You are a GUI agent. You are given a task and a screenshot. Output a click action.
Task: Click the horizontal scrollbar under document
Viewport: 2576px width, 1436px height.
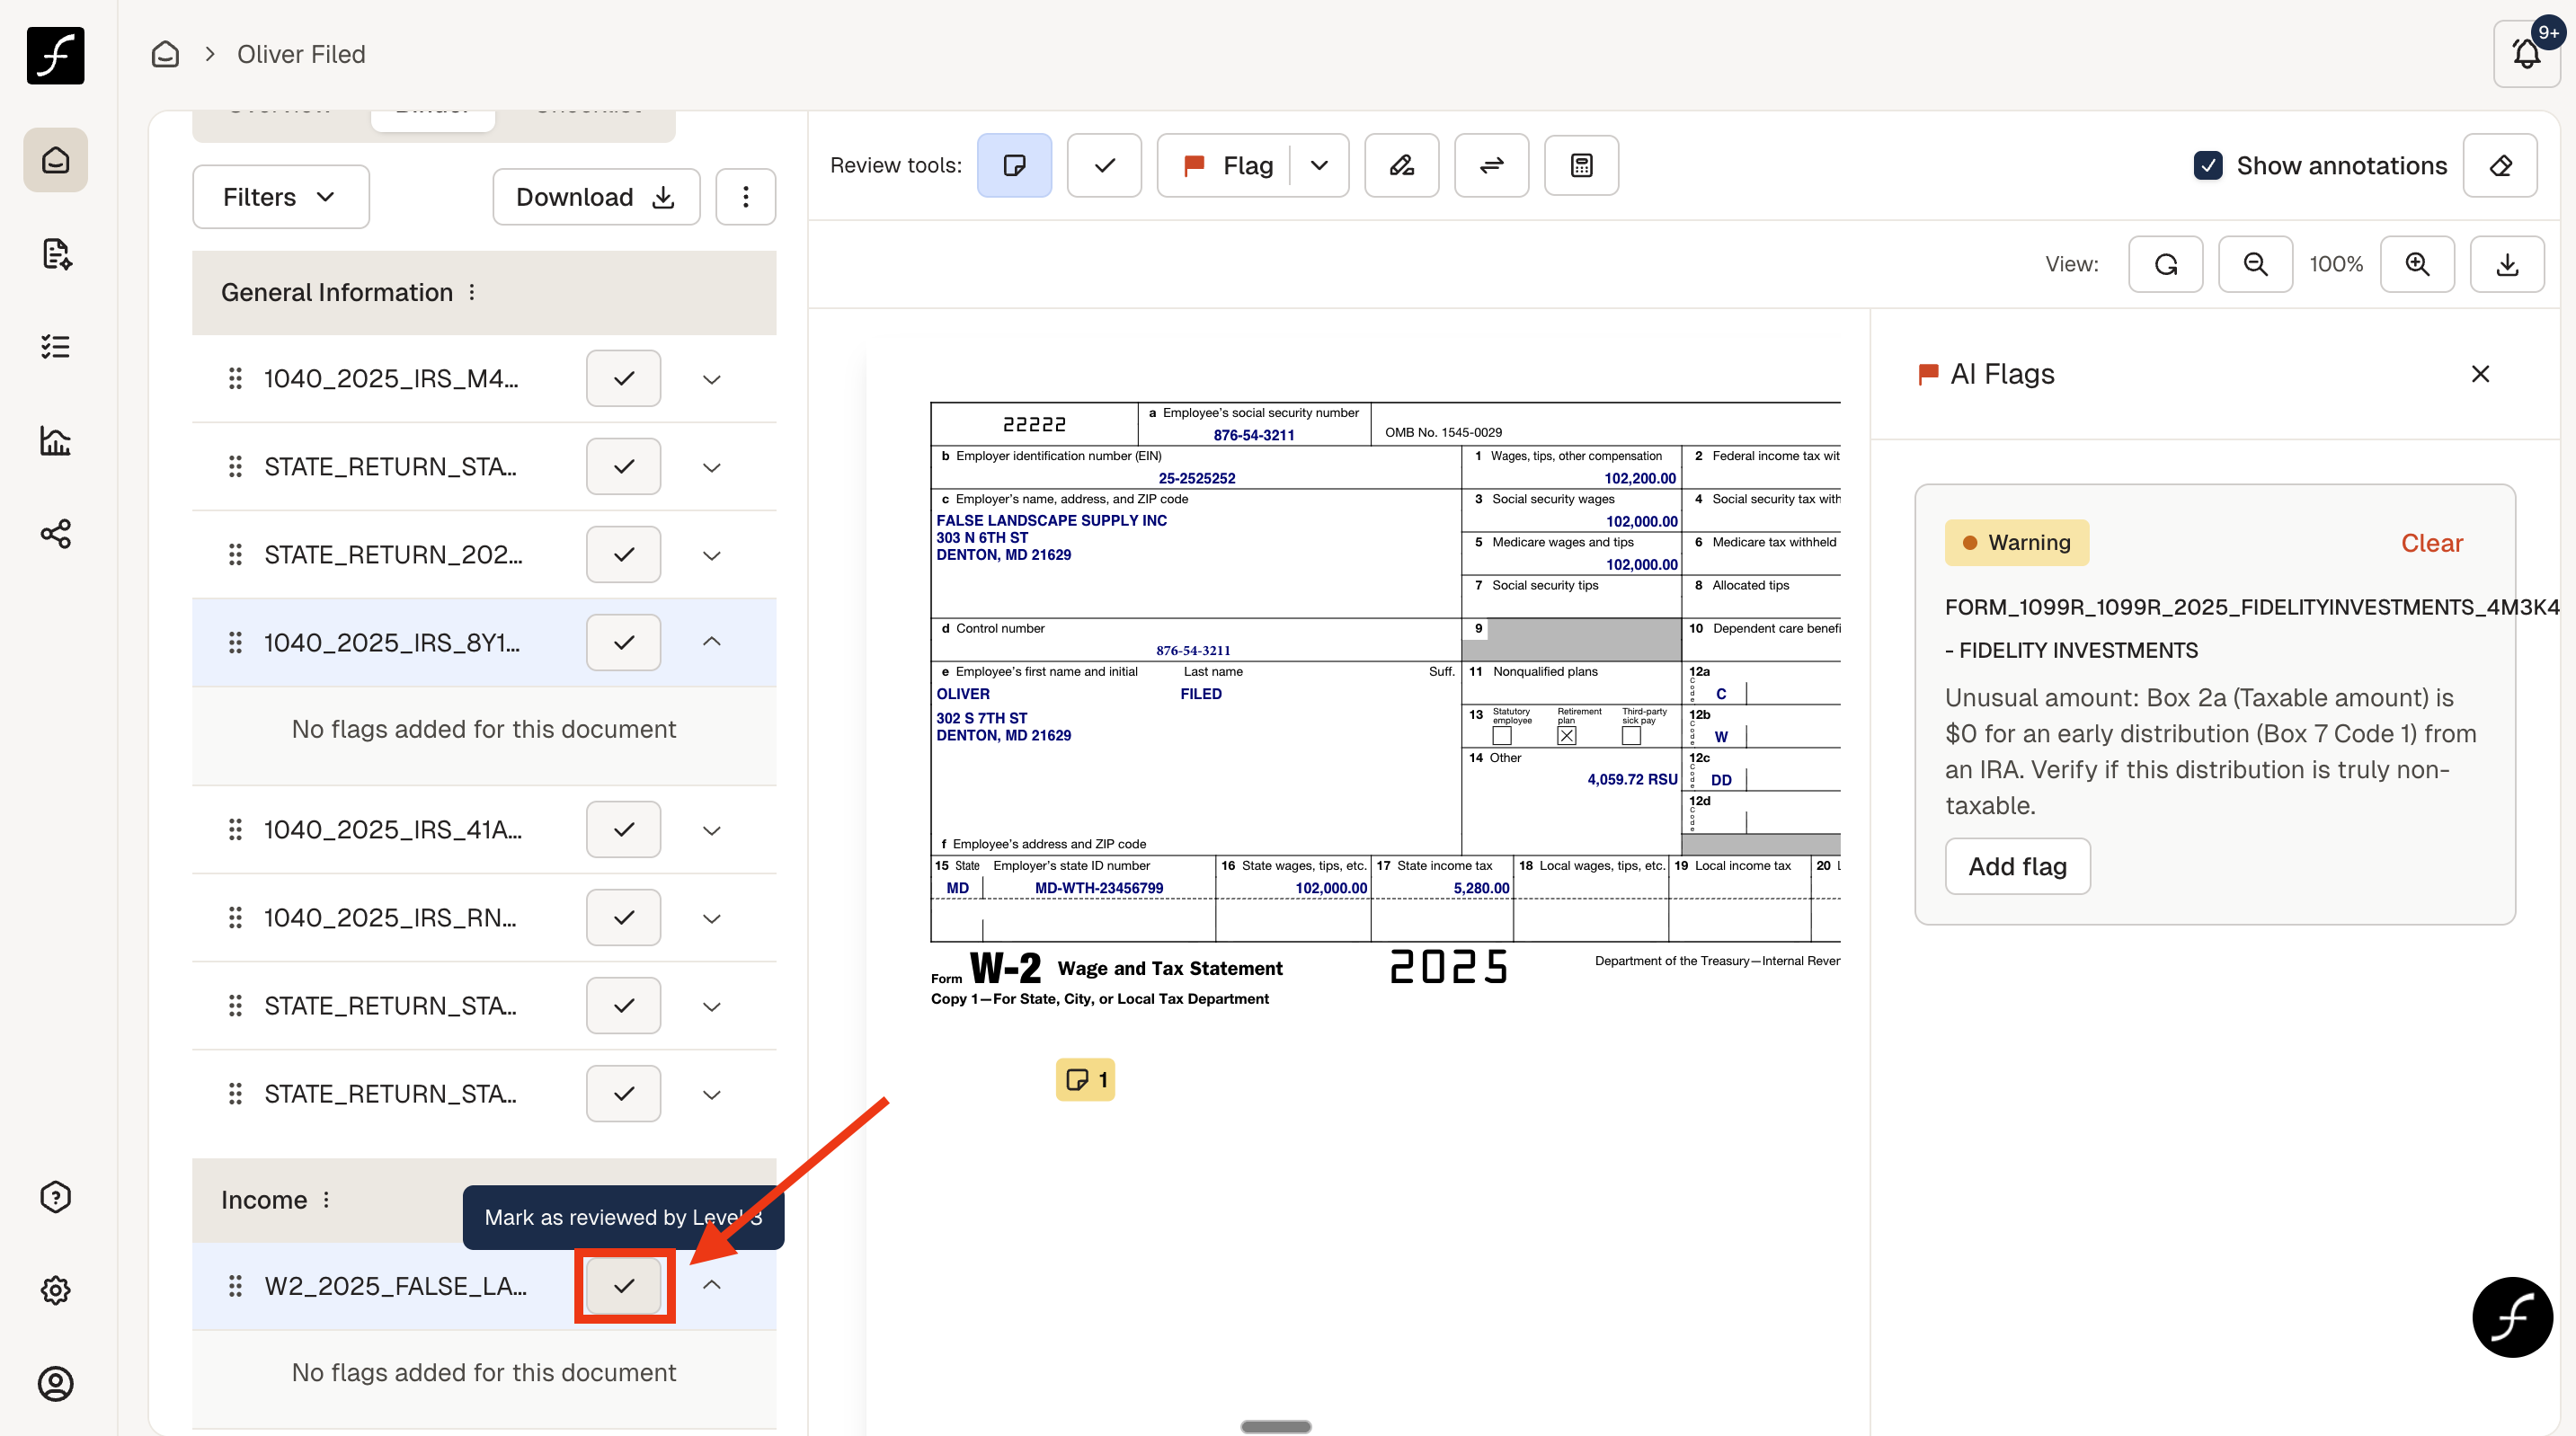1275,1427
